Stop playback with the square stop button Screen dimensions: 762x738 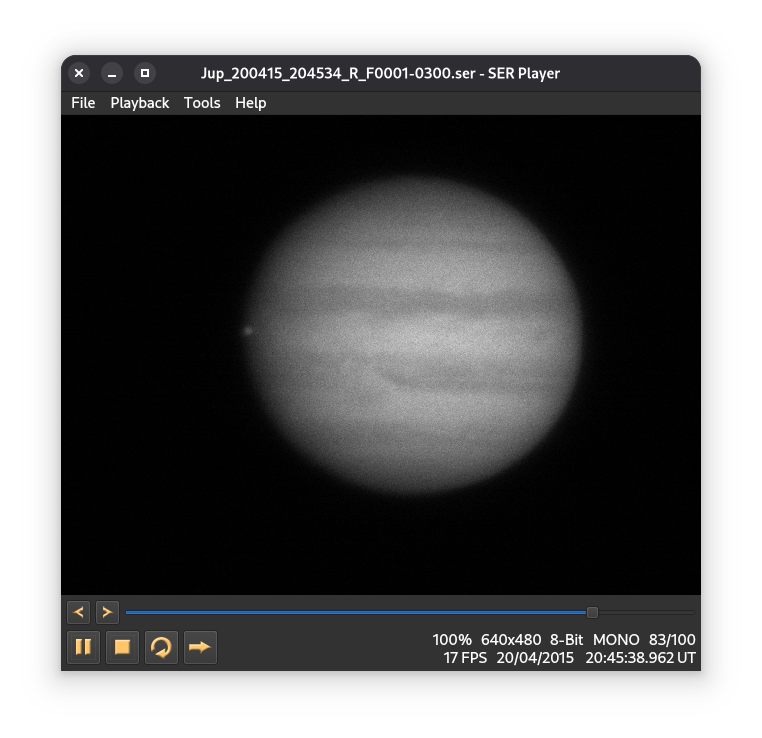pos(122,647)
